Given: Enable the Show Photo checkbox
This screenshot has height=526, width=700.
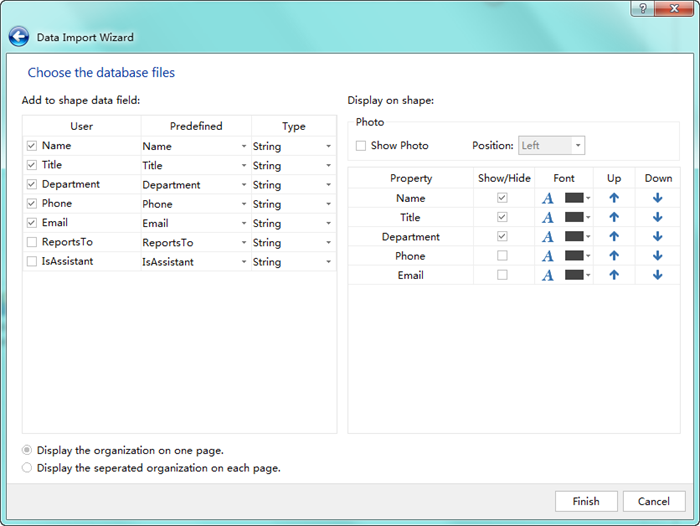Looking at the screenshot, I should pyautogui.click(x=361, y=146).
